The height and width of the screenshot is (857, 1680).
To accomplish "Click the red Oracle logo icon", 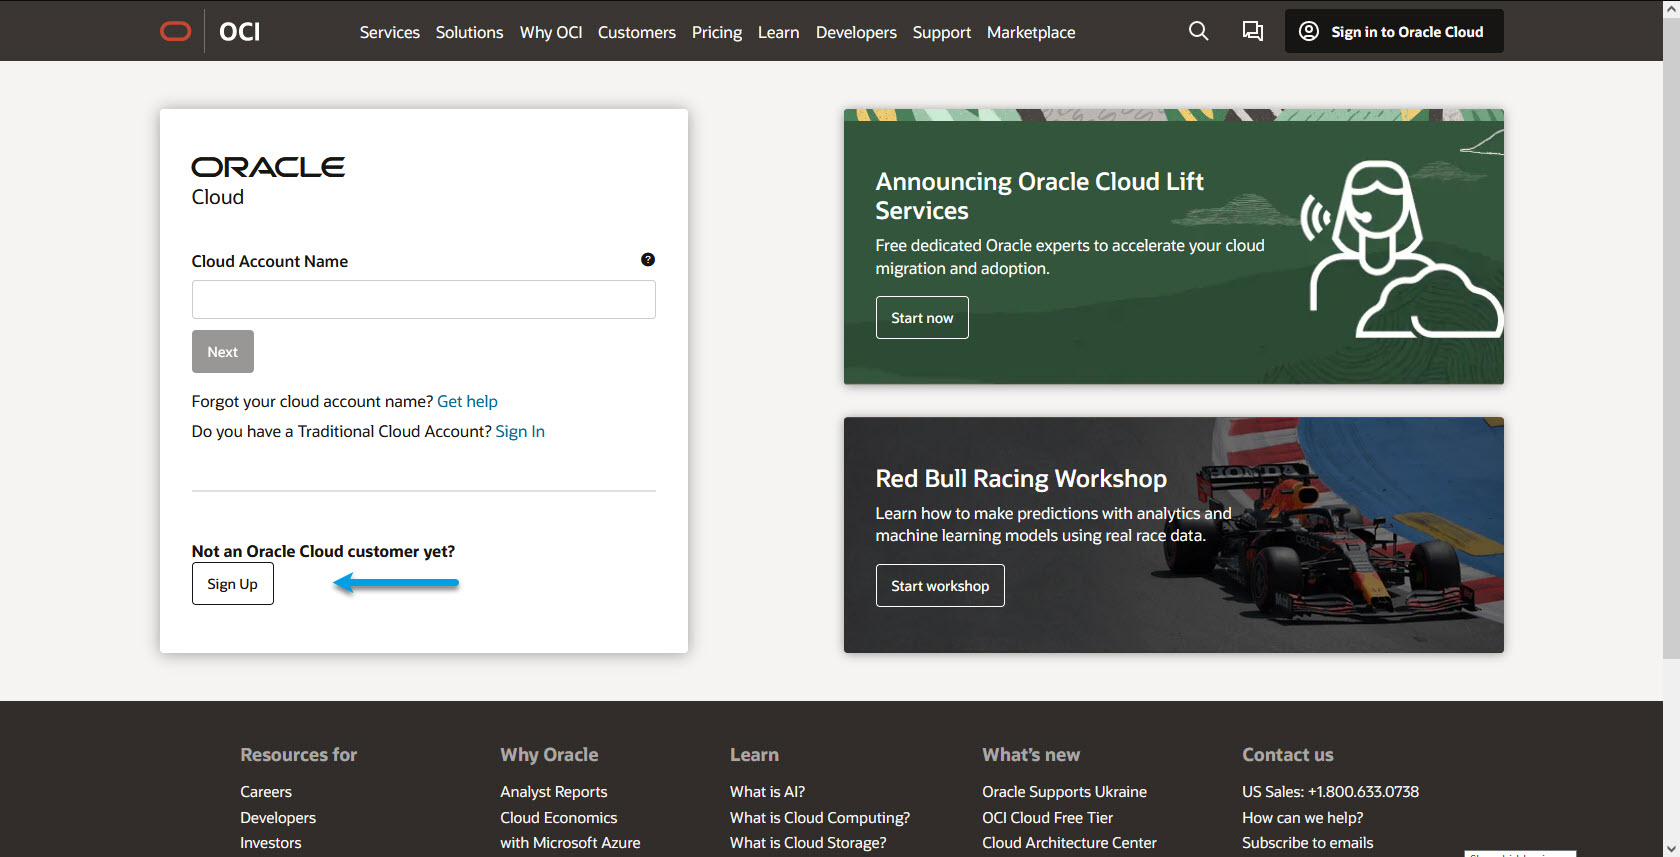I will pos(176,32).
